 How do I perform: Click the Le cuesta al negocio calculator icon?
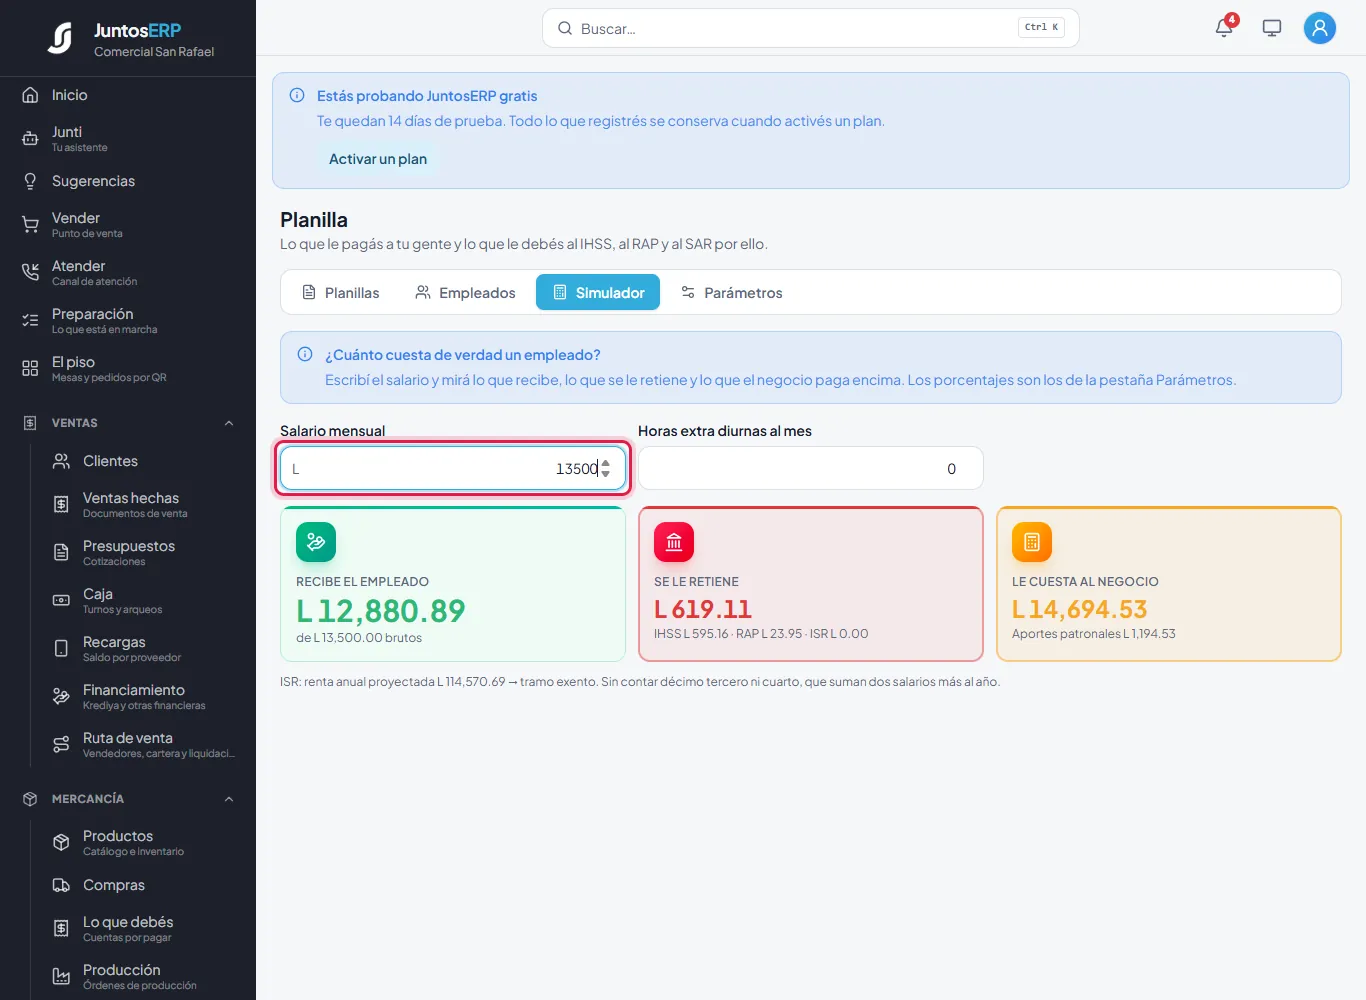click(1032, 542)
